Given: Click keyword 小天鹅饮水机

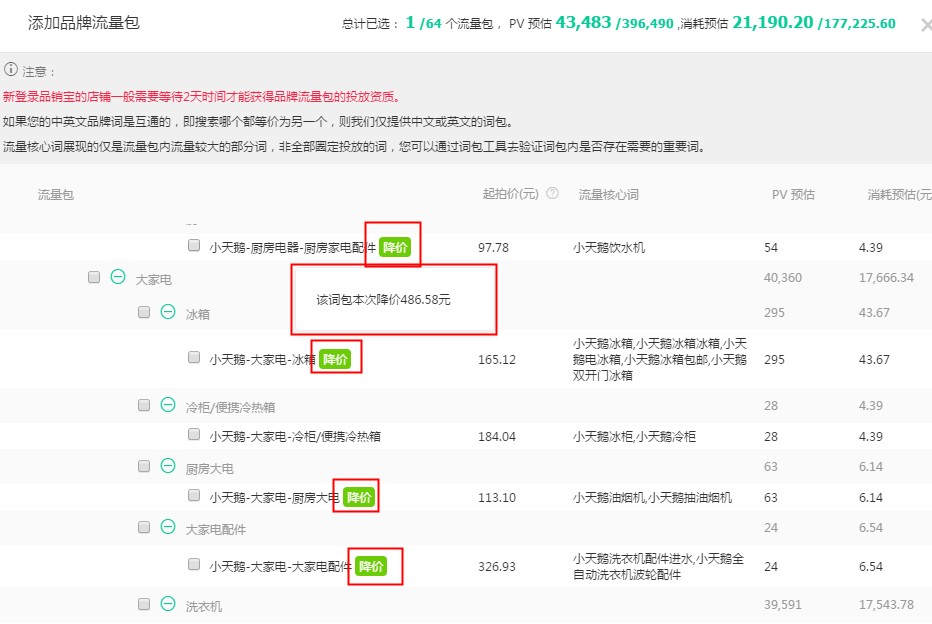Looking at the screenshot, I should [609, 248].
